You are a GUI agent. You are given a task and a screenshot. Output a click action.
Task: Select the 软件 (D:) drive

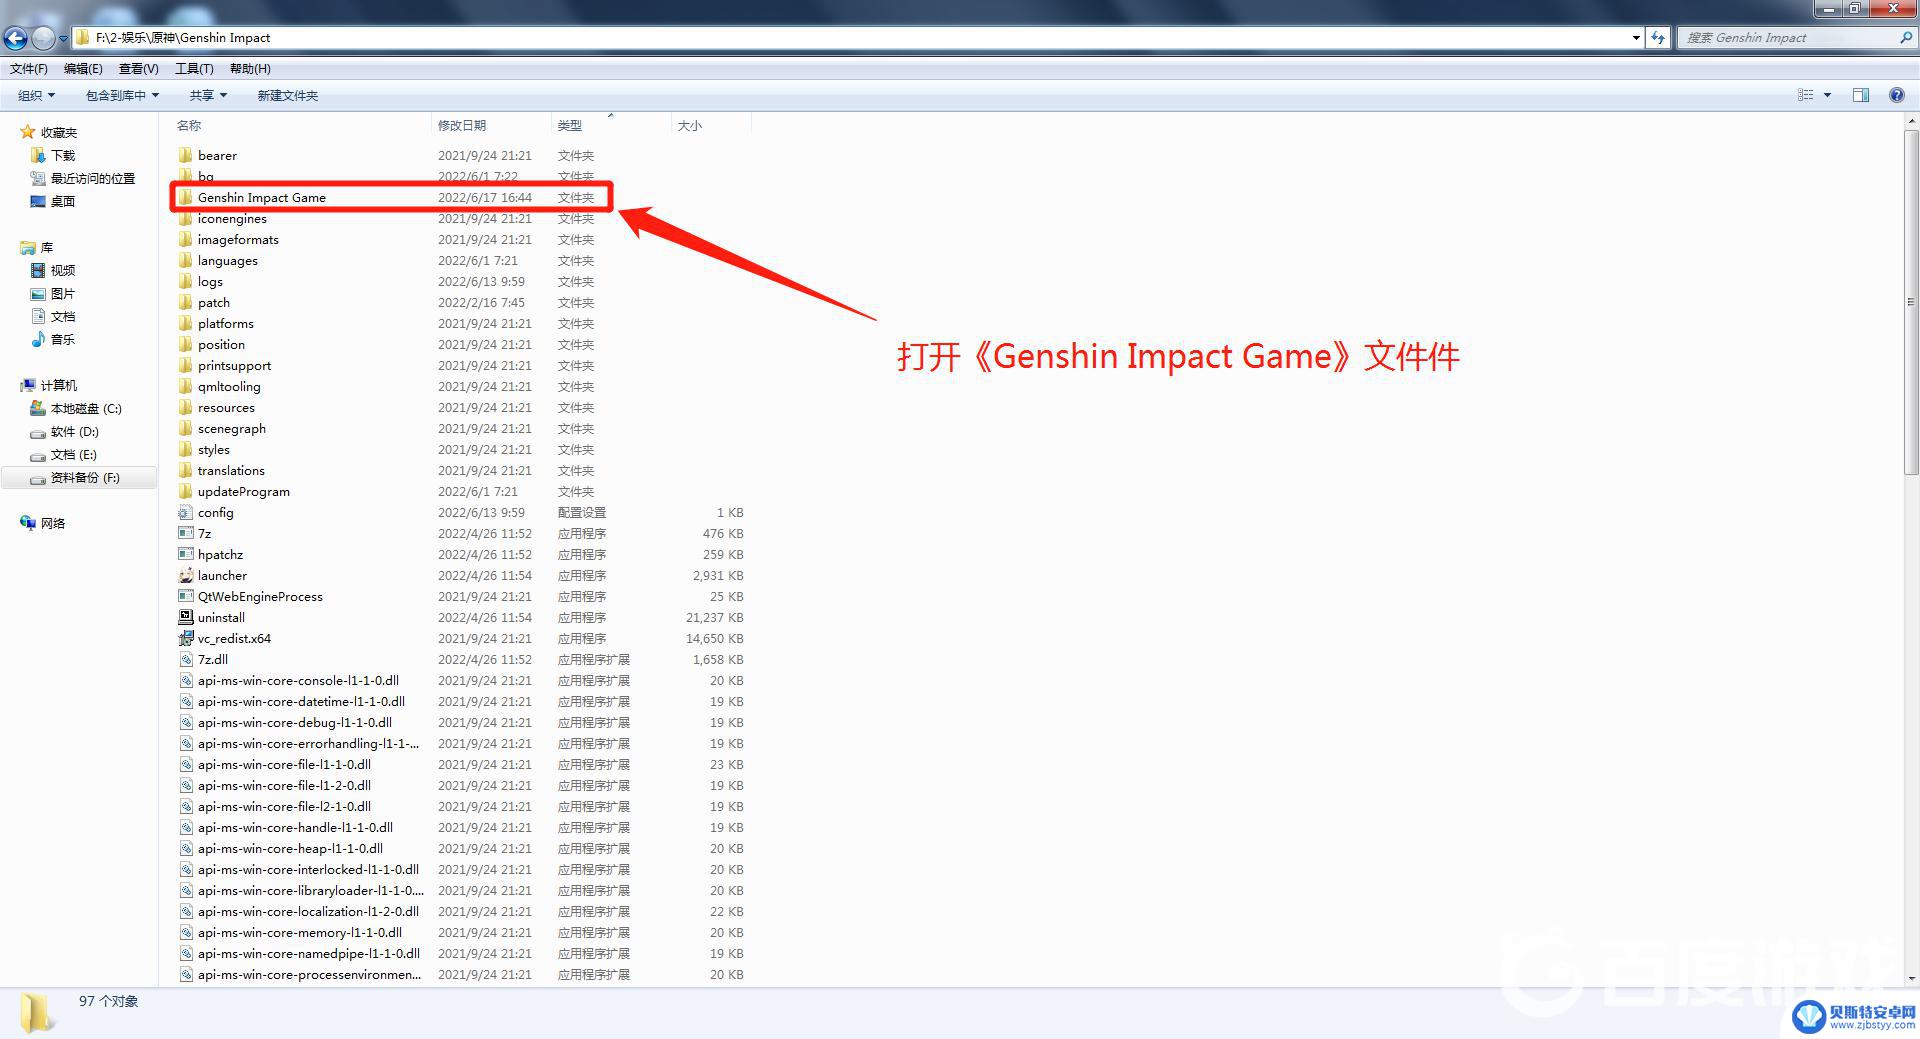[x=65, y=432]
